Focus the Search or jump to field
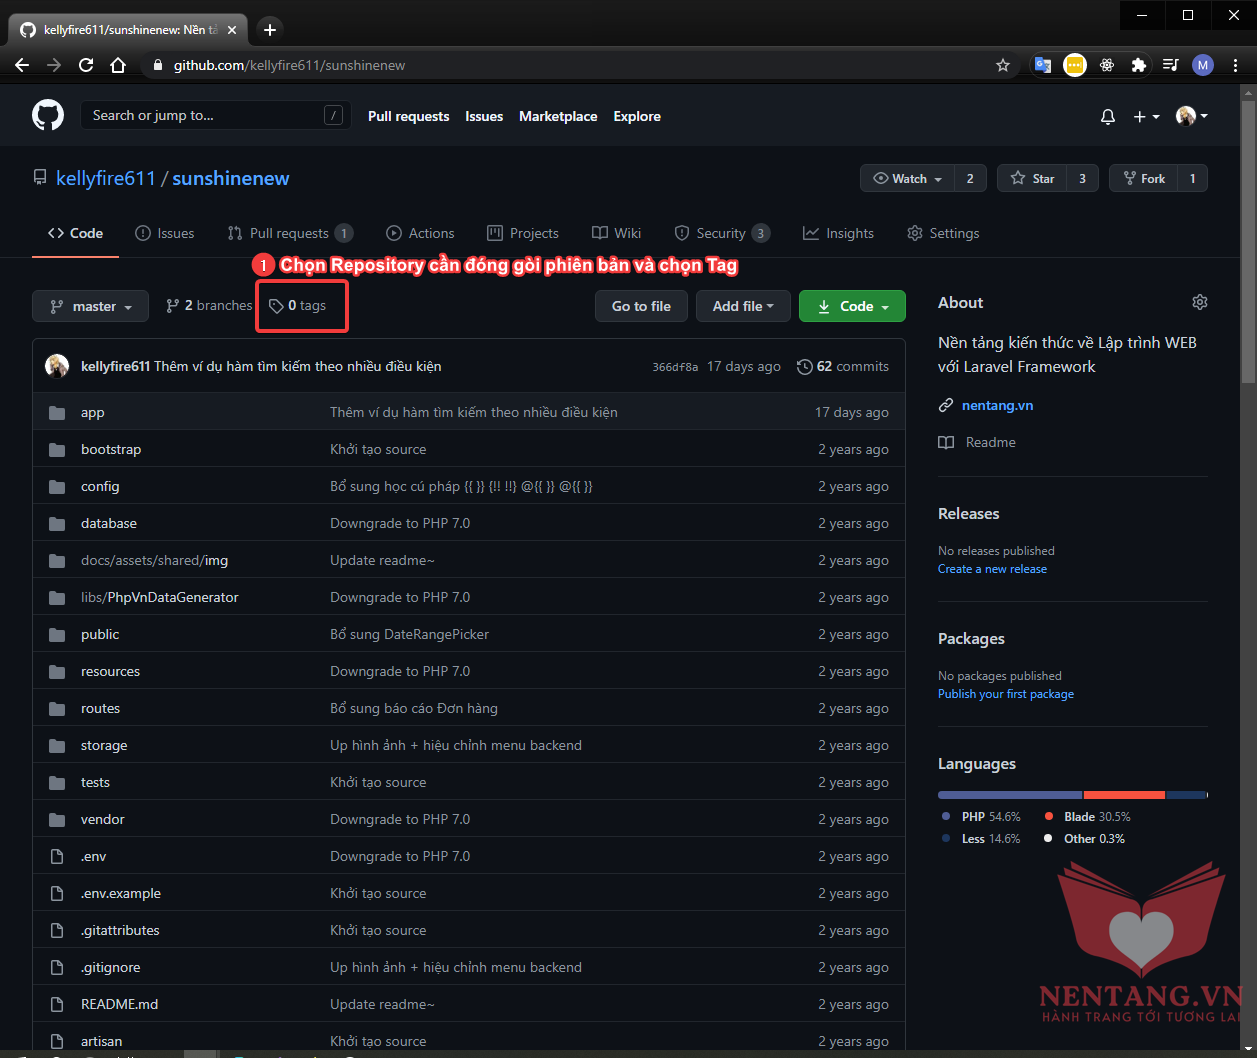This screenshot has height=1058, width=1257. tap(205, 116)
